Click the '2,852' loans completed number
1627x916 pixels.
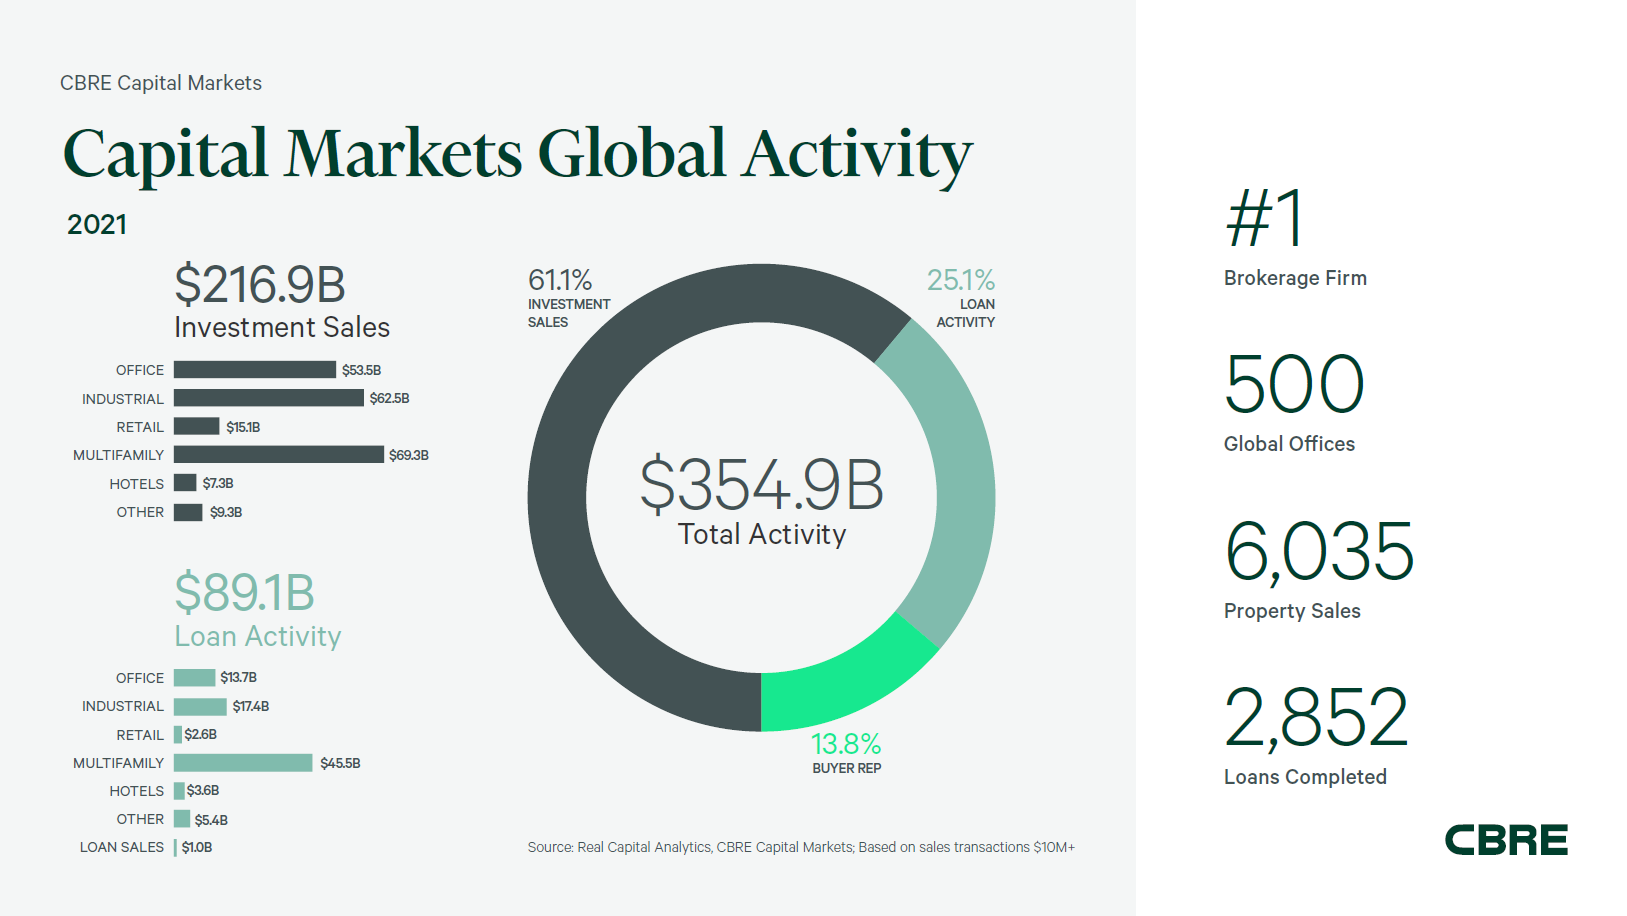pyautogui.click(x=1317, y=718)
